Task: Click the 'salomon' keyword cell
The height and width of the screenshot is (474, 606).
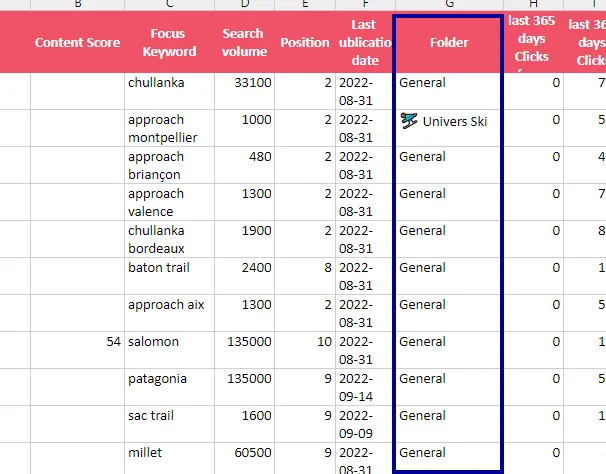Action: (170, 350)
